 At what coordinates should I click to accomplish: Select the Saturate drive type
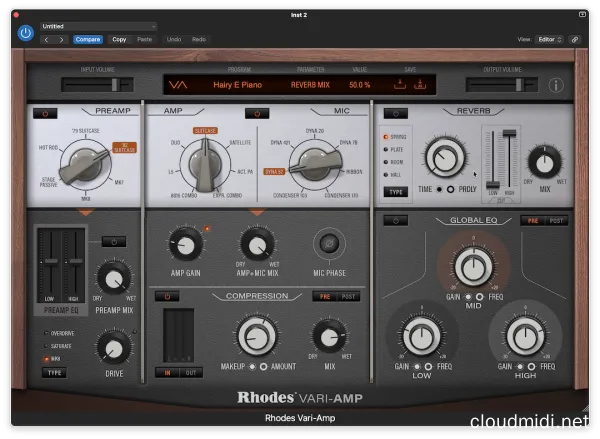58,346
